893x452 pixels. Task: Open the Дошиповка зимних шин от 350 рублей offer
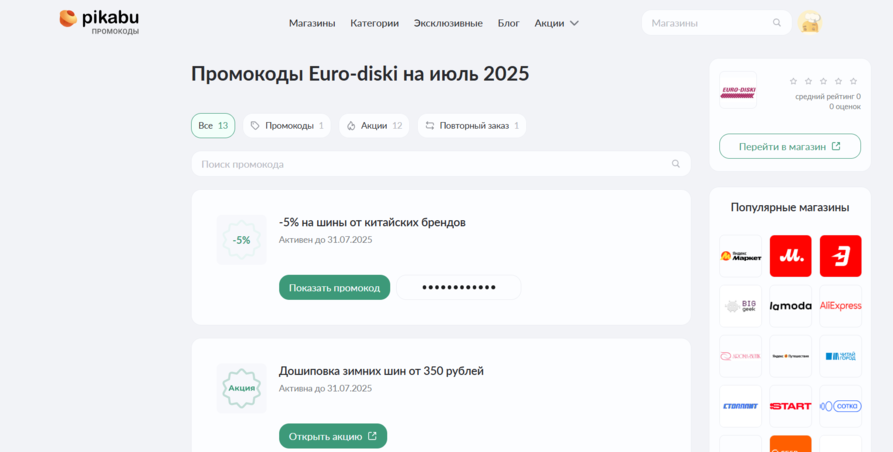(x=381, y=371)
